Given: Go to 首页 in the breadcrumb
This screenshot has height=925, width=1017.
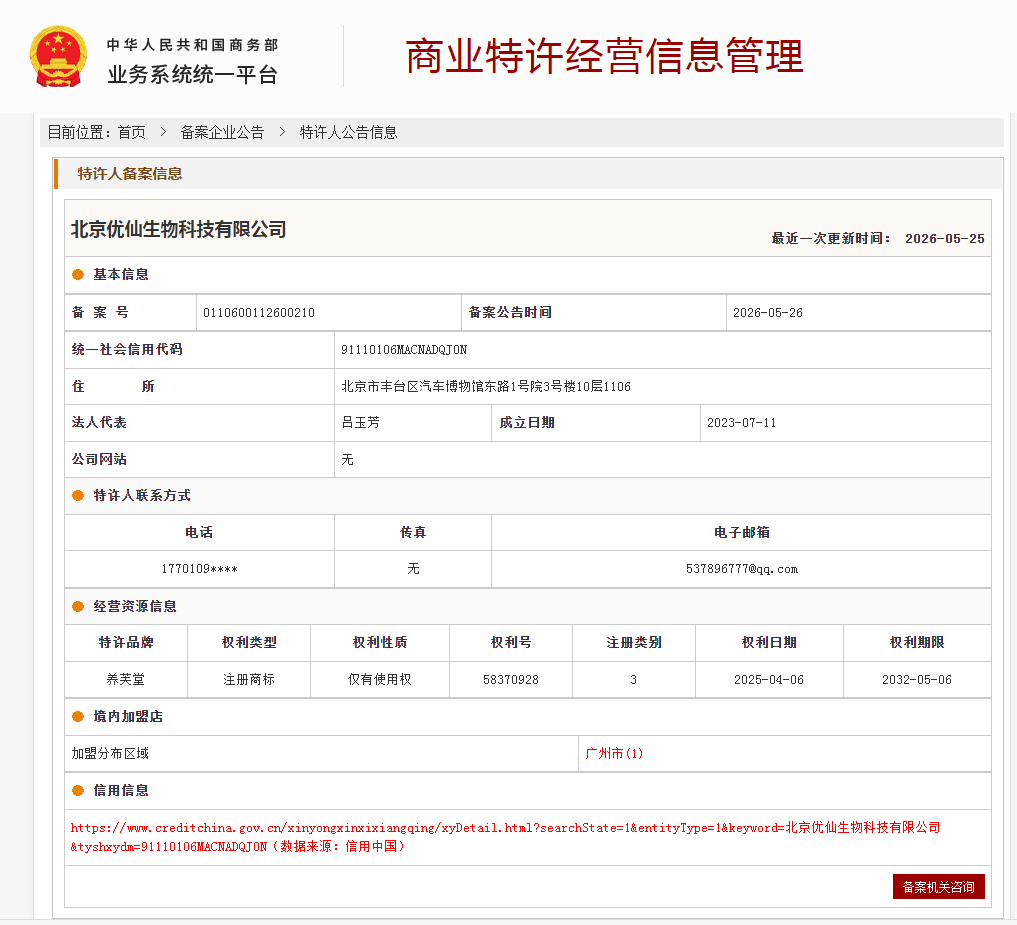Looking at the screenshot, I should pyautogui.click(x=132, y=132).
